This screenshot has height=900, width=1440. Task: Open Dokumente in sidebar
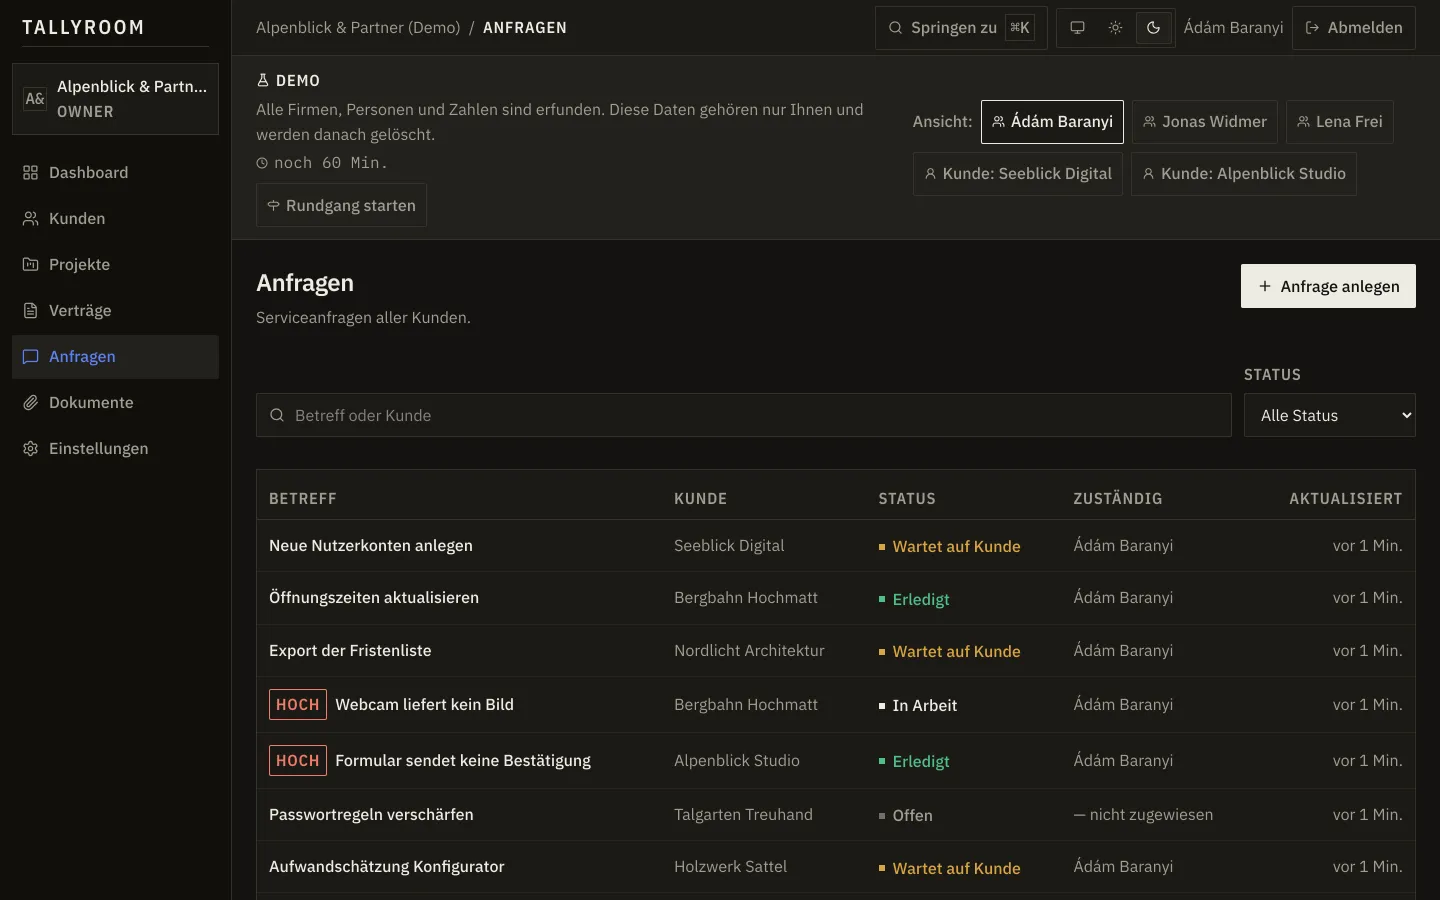click(115, 403)
